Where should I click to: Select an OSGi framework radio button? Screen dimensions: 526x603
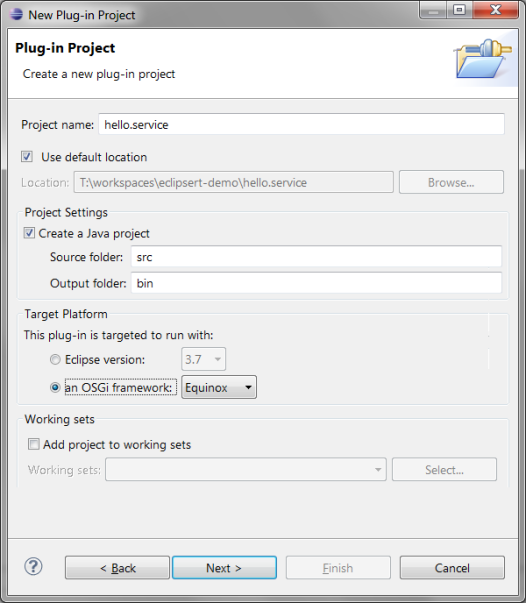pyautogui.click(x=55, y=387)
